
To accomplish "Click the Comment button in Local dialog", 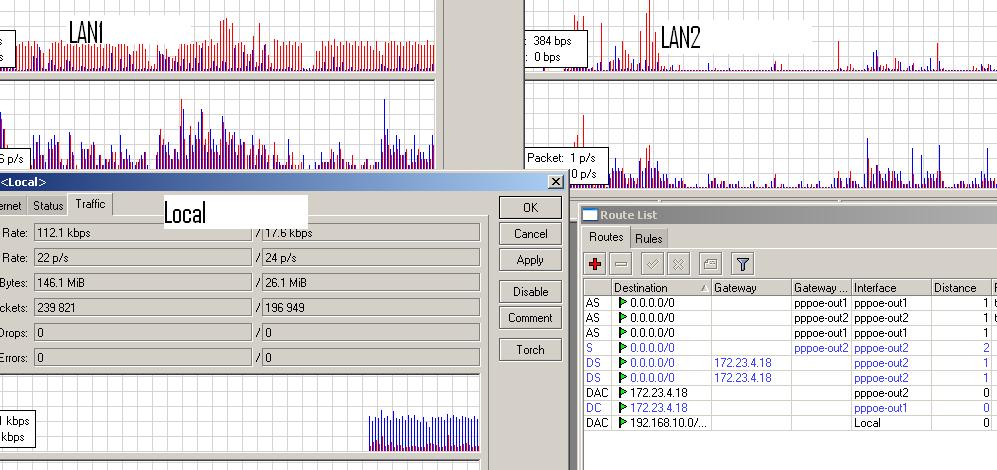I will point(530,317).
